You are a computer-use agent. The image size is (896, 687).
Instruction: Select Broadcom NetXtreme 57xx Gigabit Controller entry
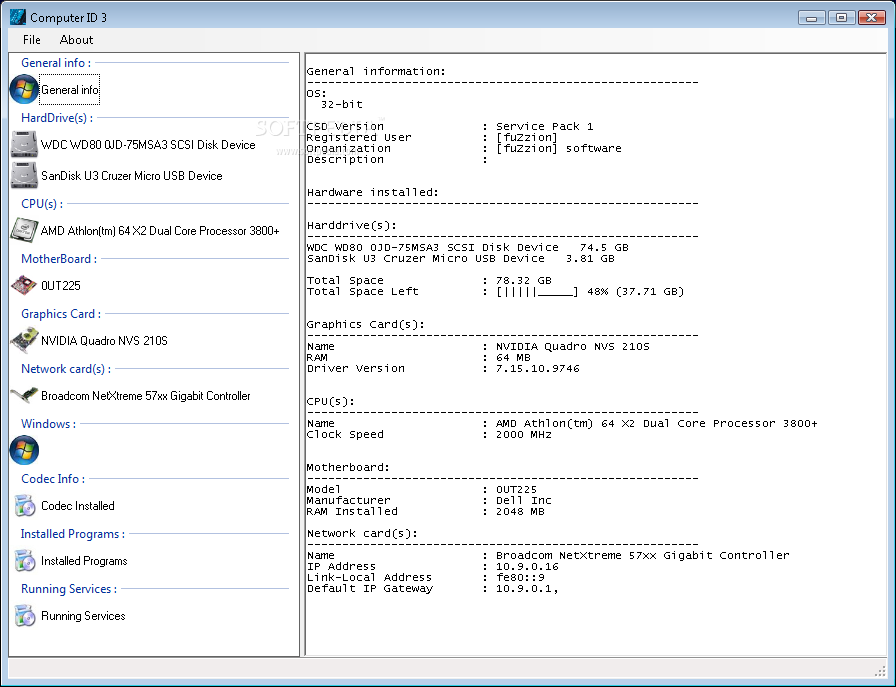click(x=146, y=396)
